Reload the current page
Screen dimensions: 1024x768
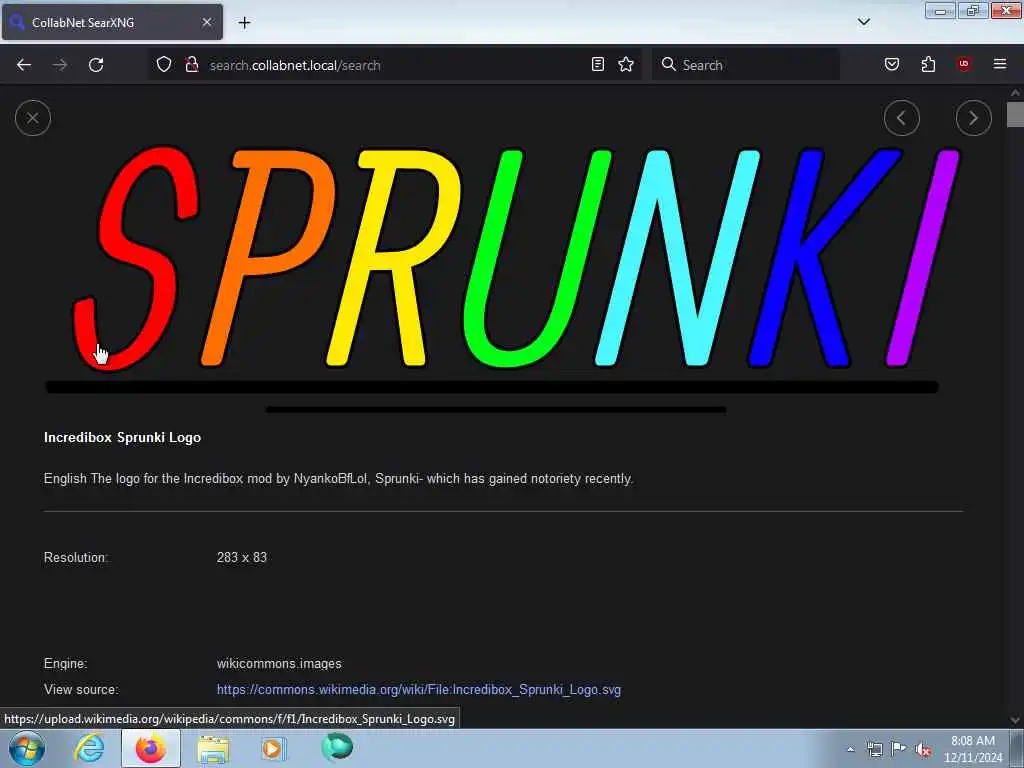(96, 65)
